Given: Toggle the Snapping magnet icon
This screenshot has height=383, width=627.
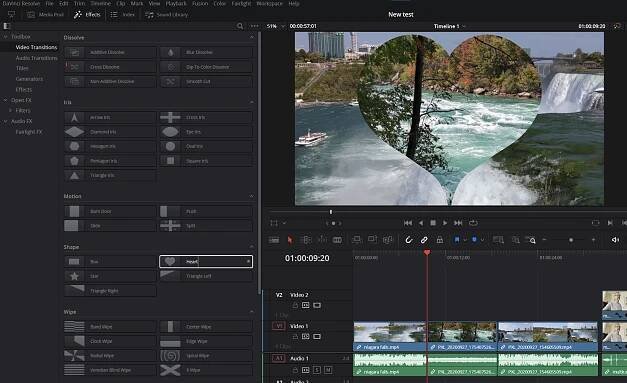Looking at the screenshot, I should pyautogui.click(x=408, y=239).
